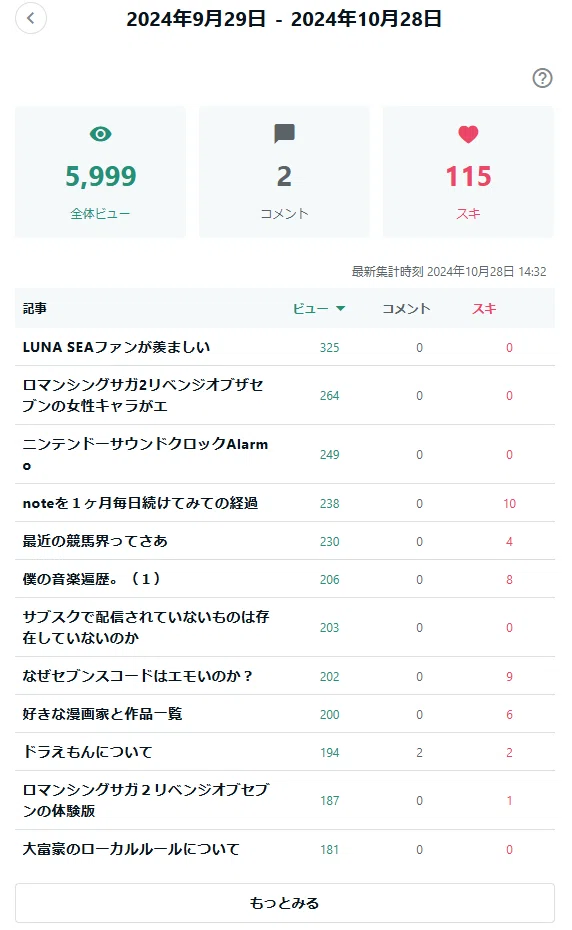Open the article 最近の競馬界ってさあ
The height and width of the screenshot is (930, 572).
95,541
